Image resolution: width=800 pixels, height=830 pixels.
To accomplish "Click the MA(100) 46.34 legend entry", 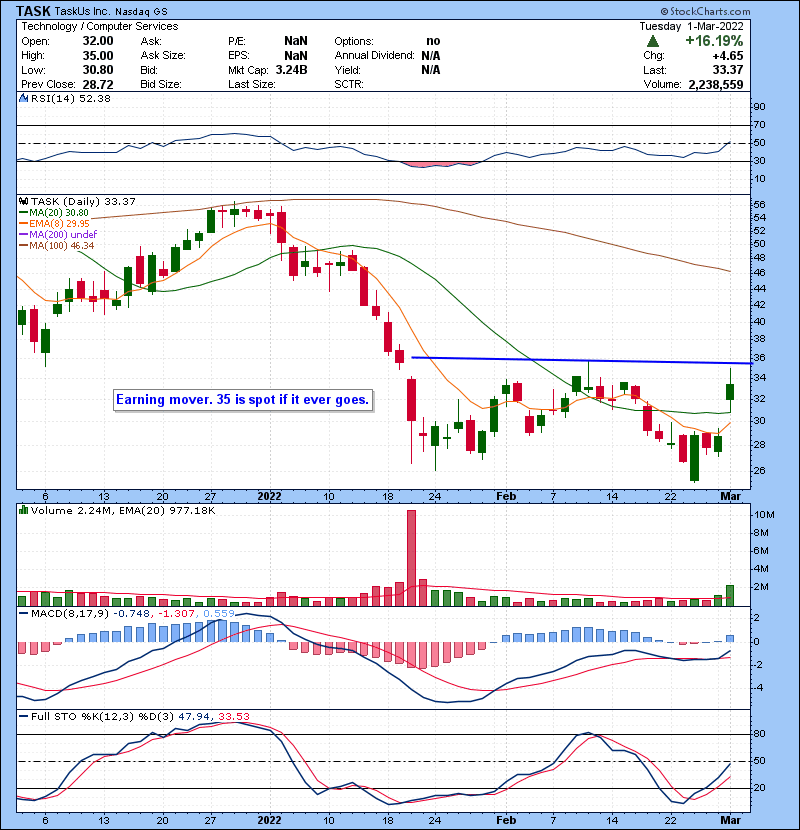I will coord(57,246).
